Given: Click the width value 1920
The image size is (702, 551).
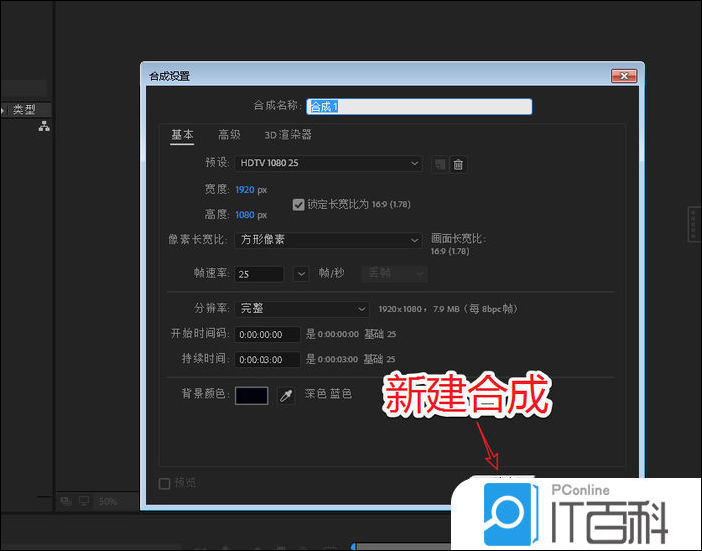Looking at the screenshot, I should (x=245, y=190).
